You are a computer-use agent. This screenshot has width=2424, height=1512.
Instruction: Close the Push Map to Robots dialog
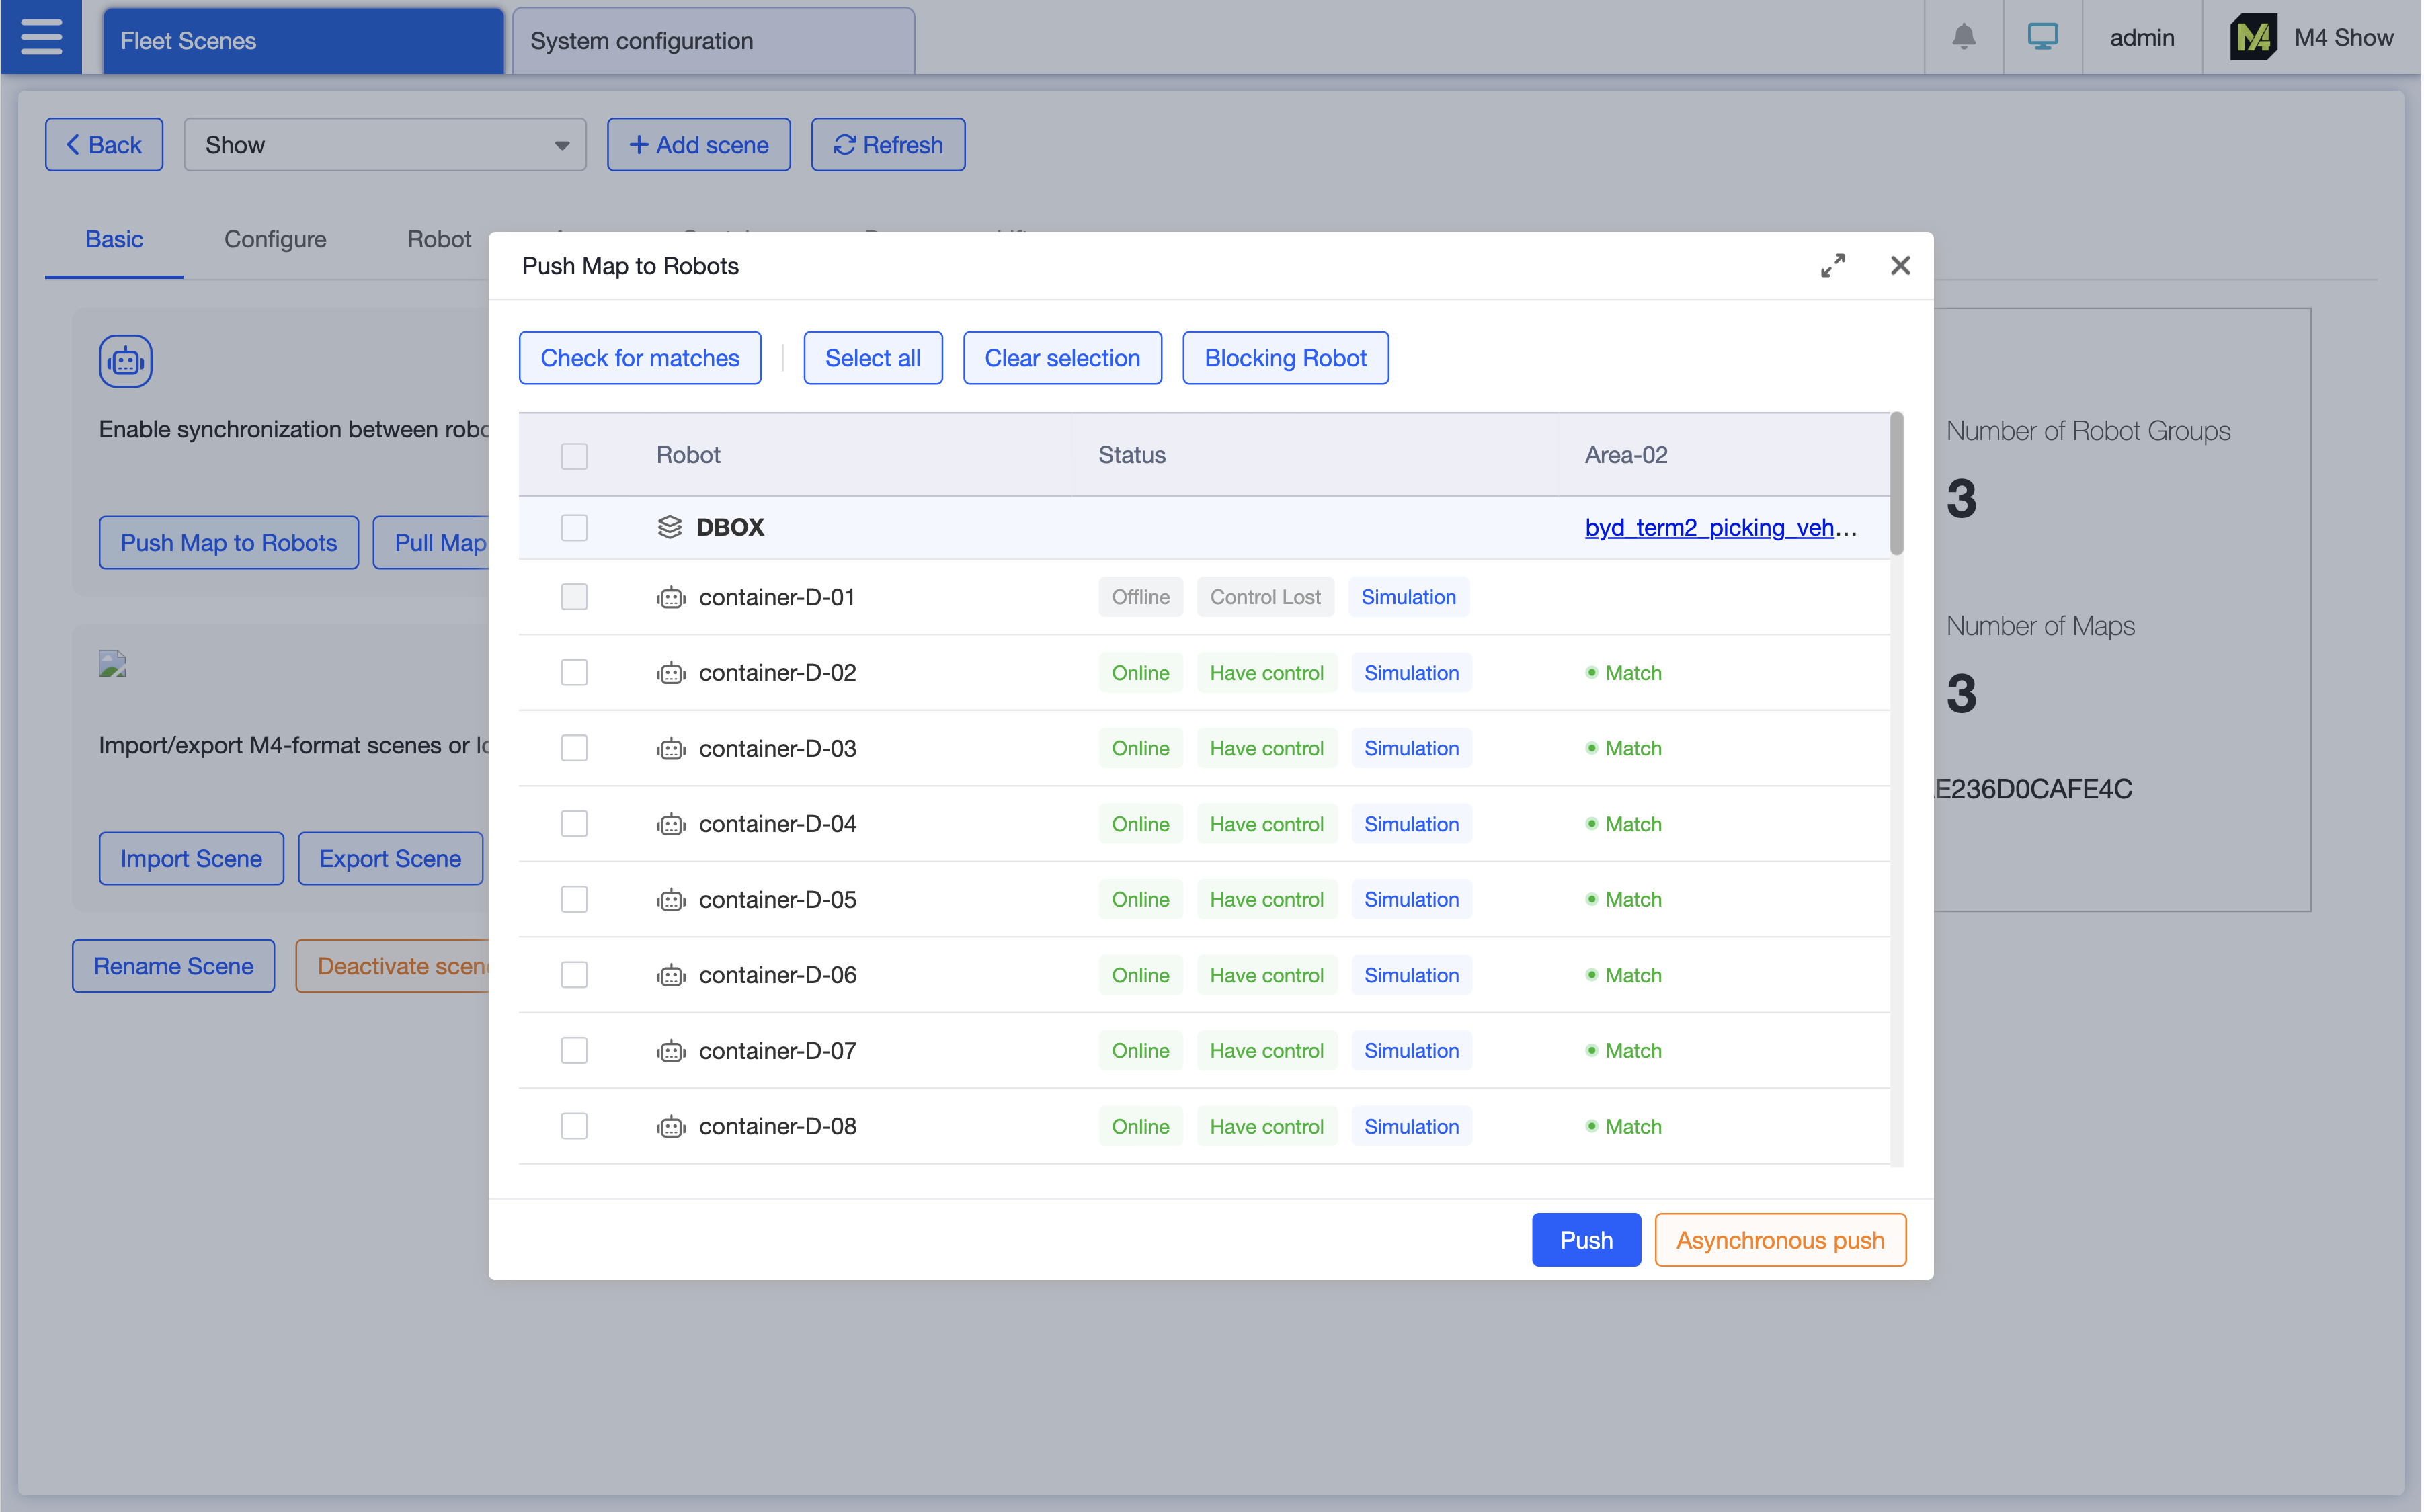click(1900, 265)
